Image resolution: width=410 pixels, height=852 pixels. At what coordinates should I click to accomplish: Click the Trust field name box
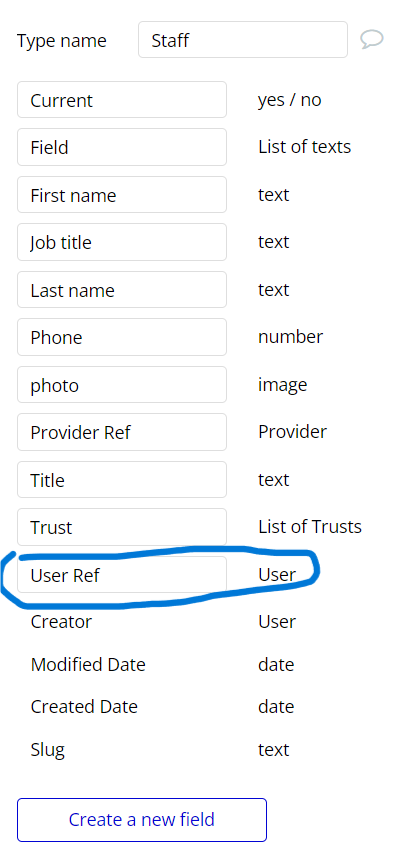coord(122,527)
